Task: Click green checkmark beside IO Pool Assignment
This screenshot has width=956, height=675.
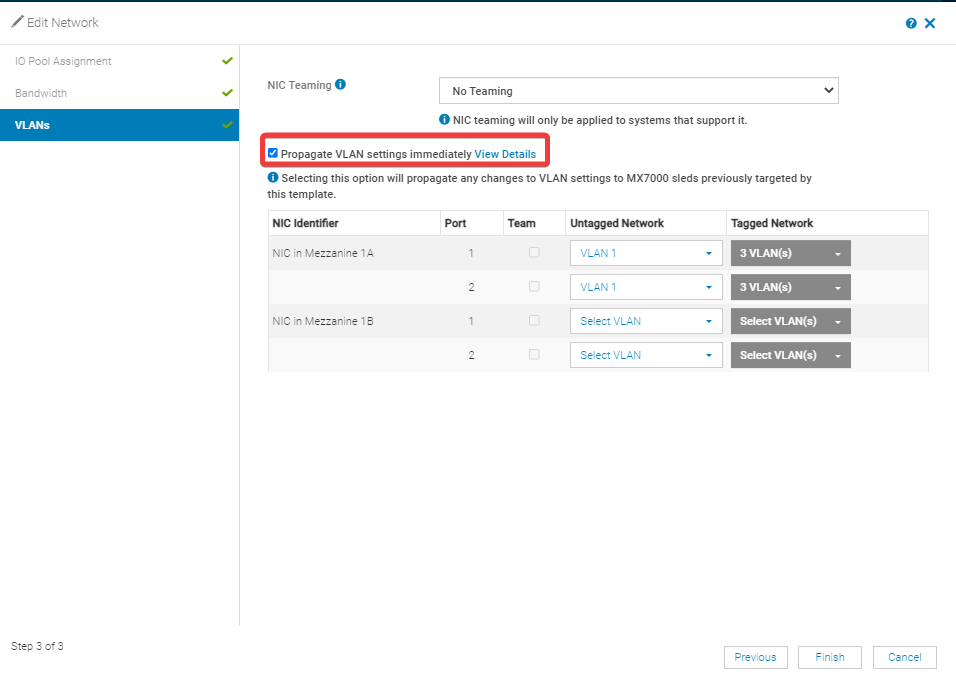Action: point(227,61)
